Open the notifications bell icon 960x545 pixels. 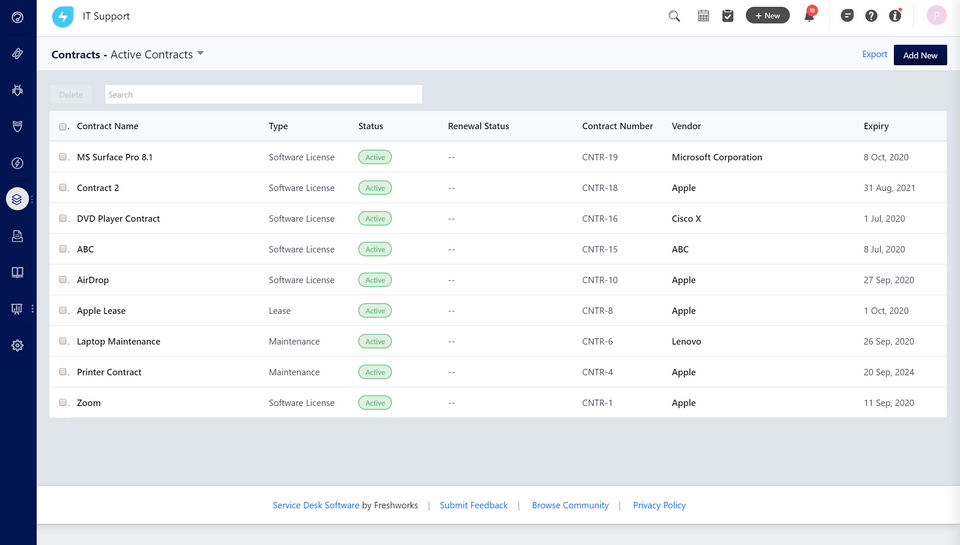tap(809, 16)
